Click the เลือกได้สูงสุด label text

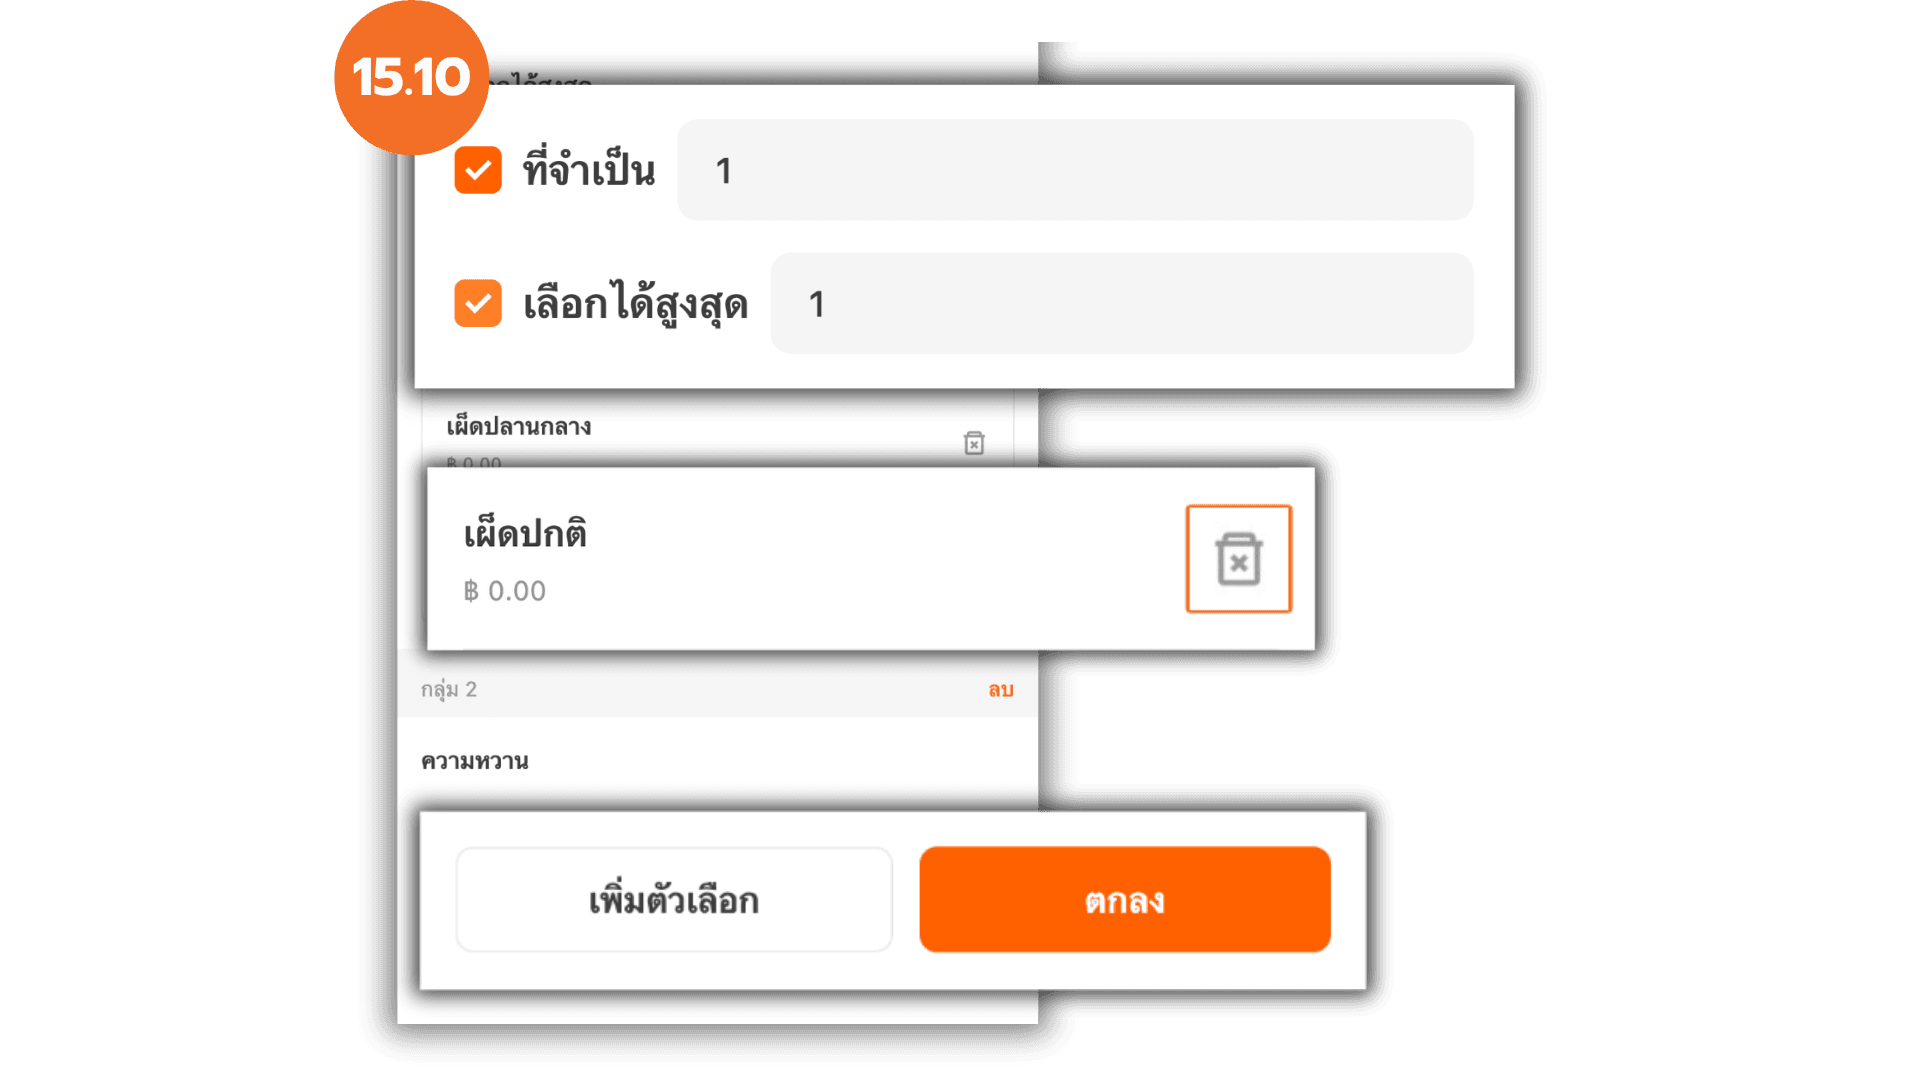coord(636,304)
